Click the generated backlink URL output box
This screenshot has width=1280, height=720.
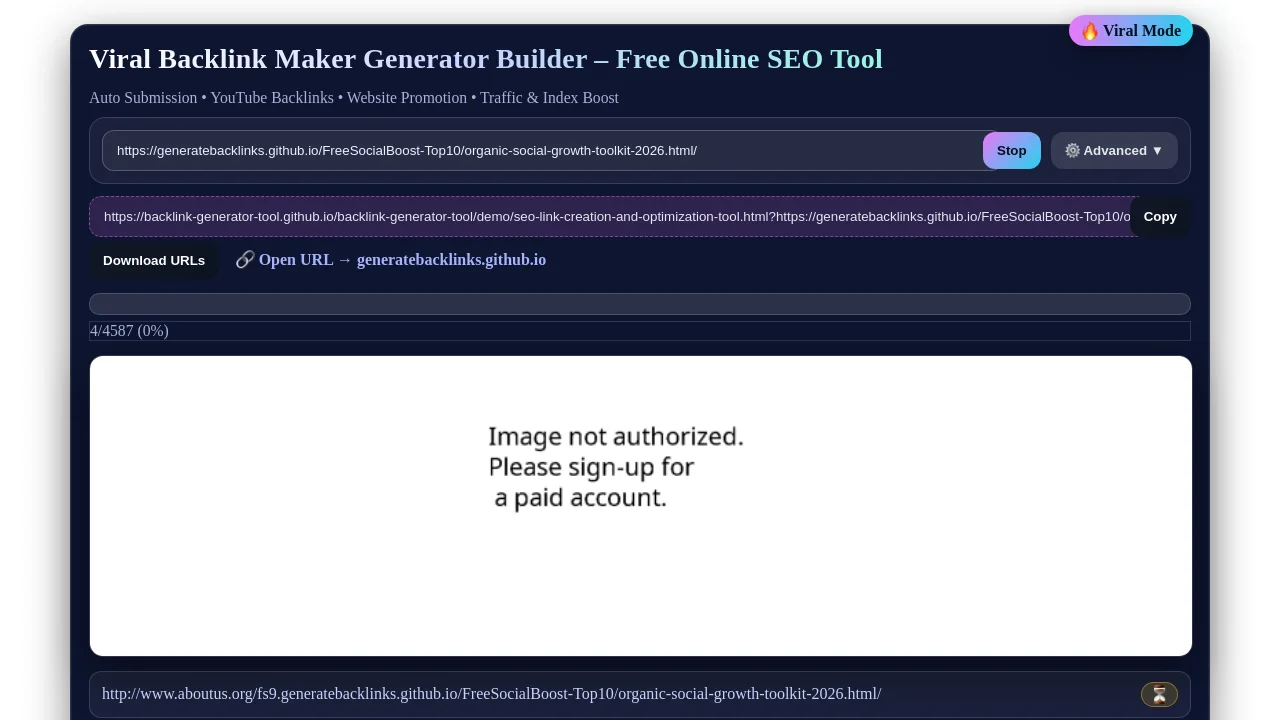tap(615, 217)
